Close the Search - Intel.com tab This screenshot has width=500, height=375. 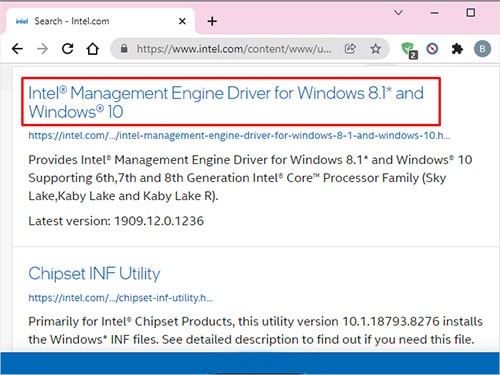[182, 21]
